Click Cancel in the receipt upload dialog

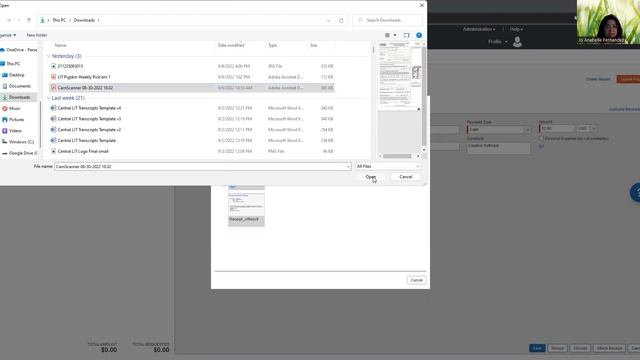(x=416, y=280)
